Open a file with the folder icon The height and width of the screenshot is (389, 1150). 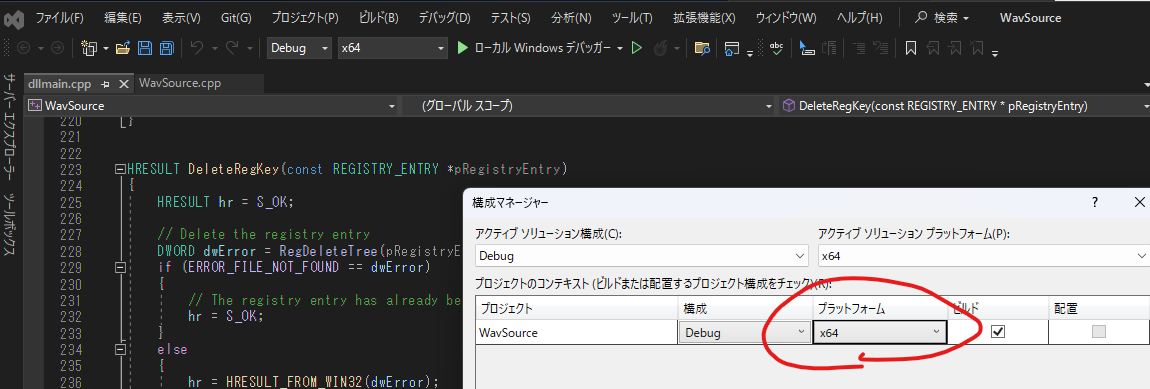(122, 48)
